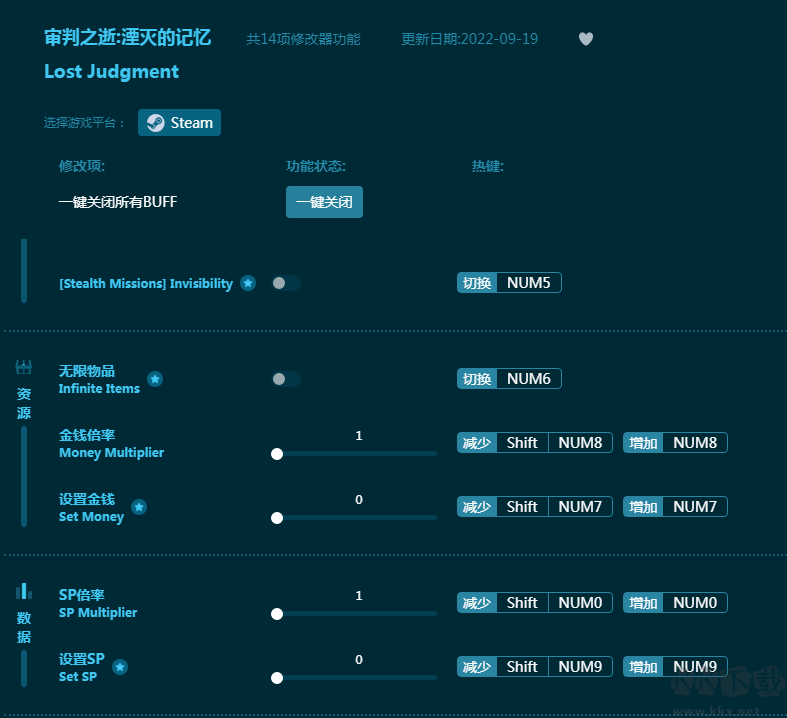Click 增加 NUM9 hotkey for Set SP
The width and height of the screenshot is (787, 718).
point(675,666)
